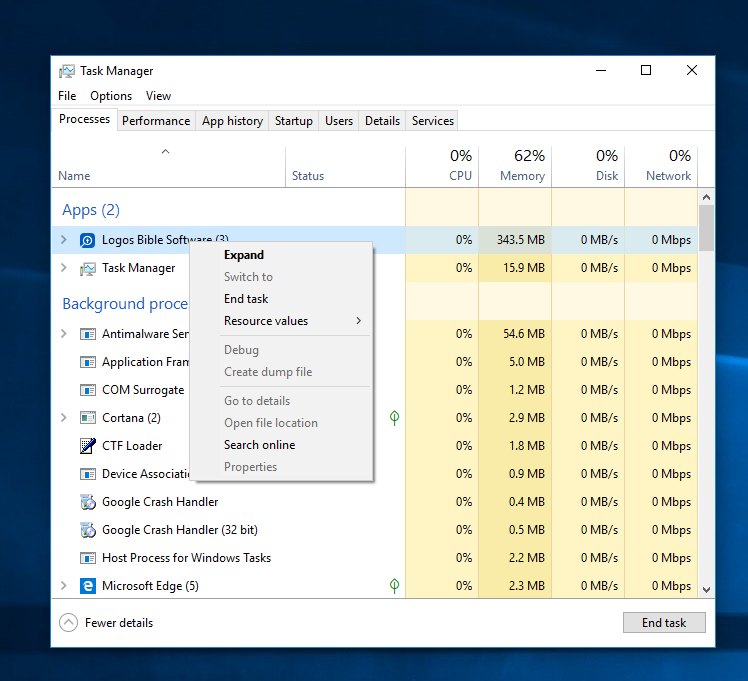Click the Fewer details link
The image size is (748, 681).
pyautogui.click(x=119, y=623)
